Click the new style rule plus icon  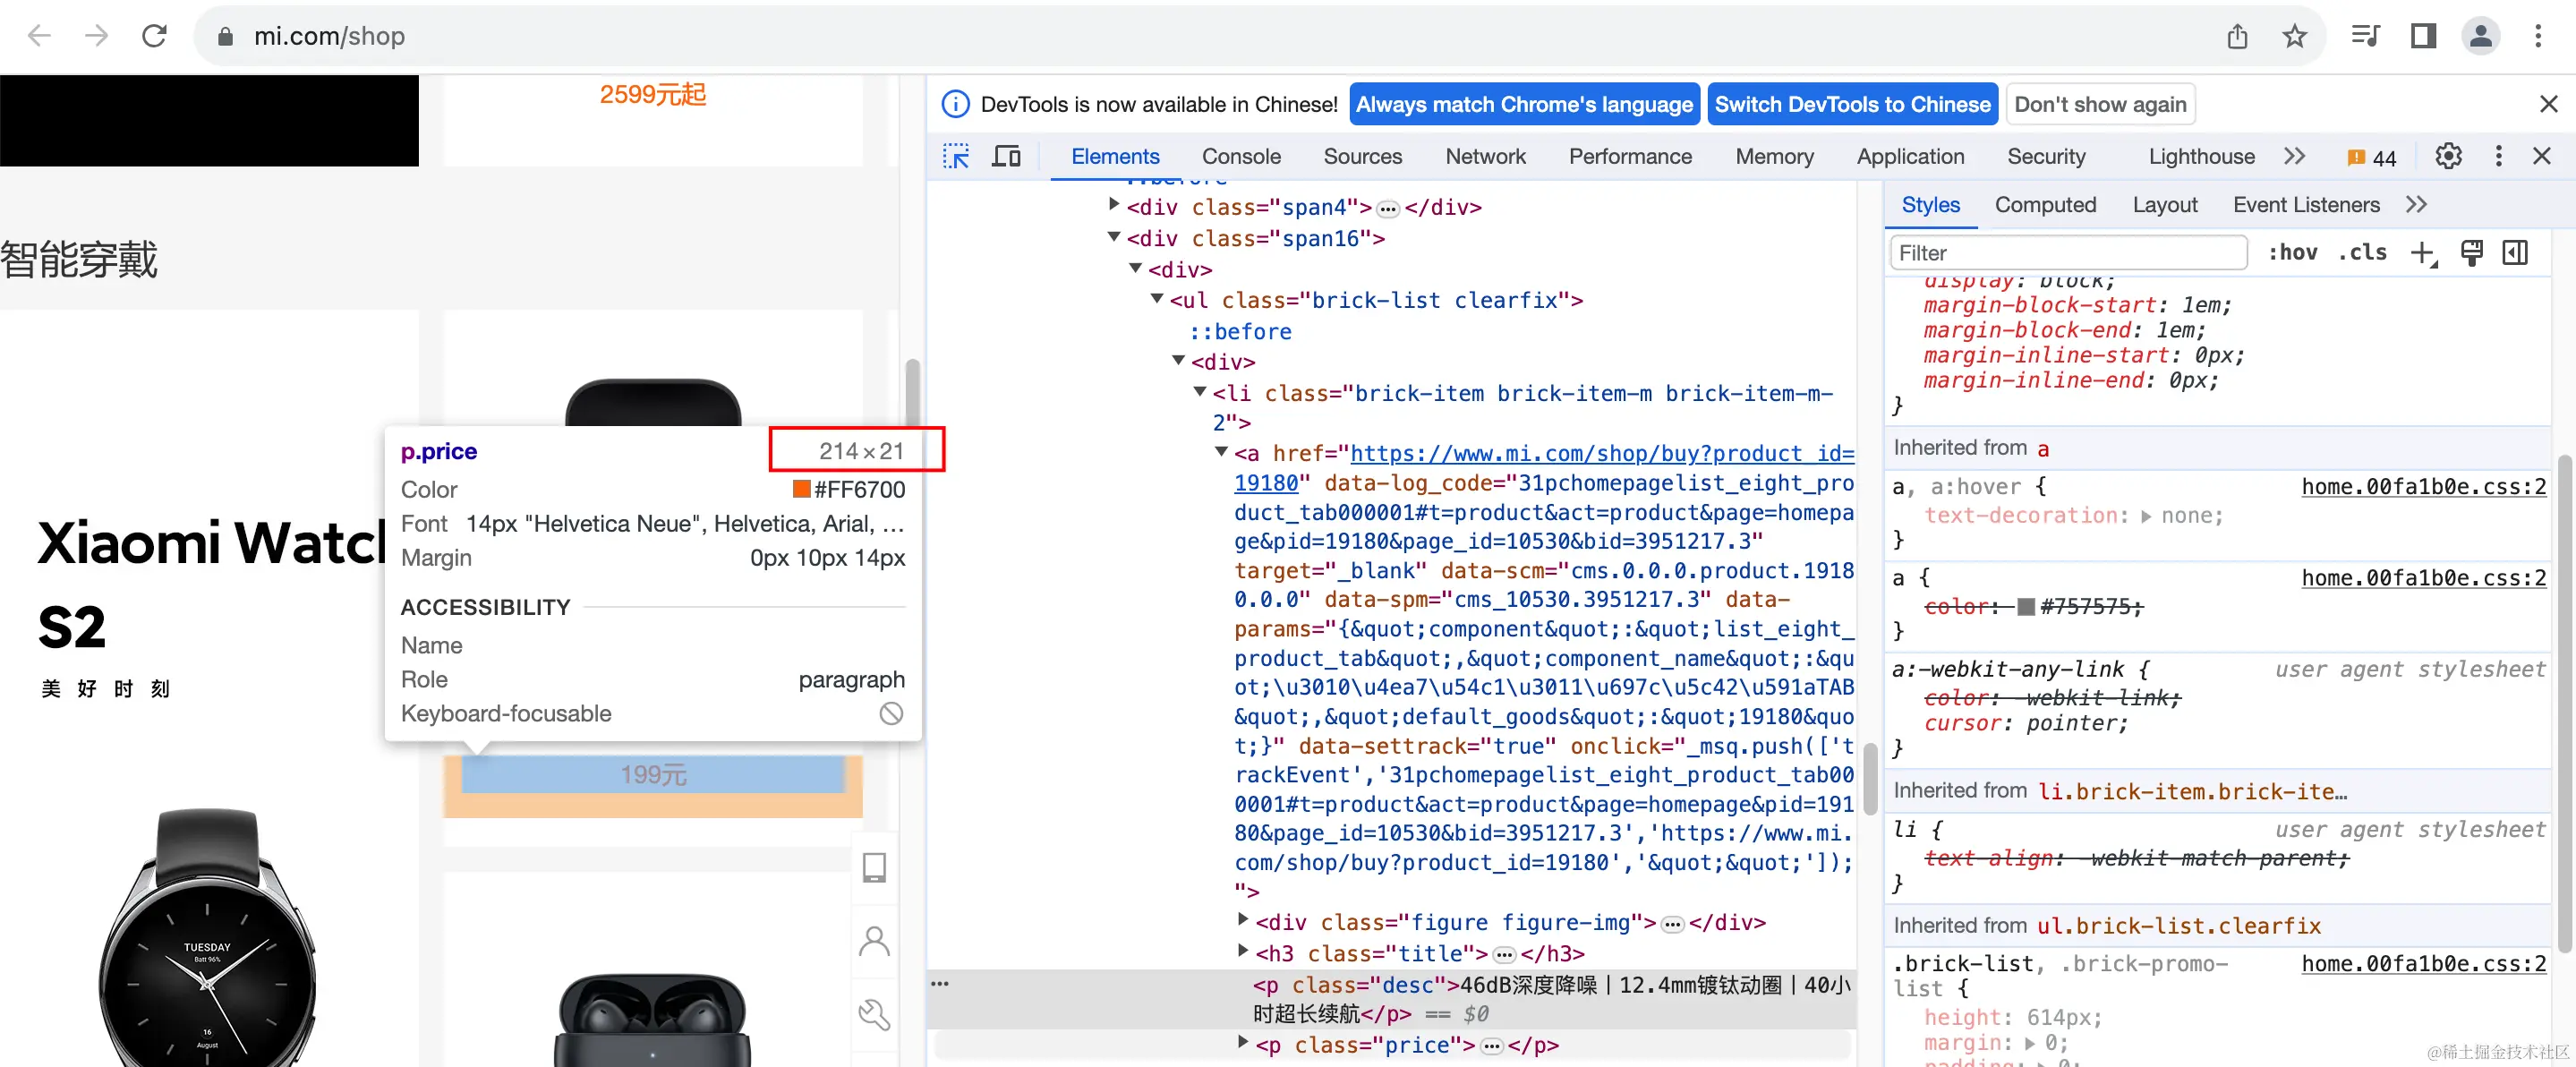(x=2422, y=253)
